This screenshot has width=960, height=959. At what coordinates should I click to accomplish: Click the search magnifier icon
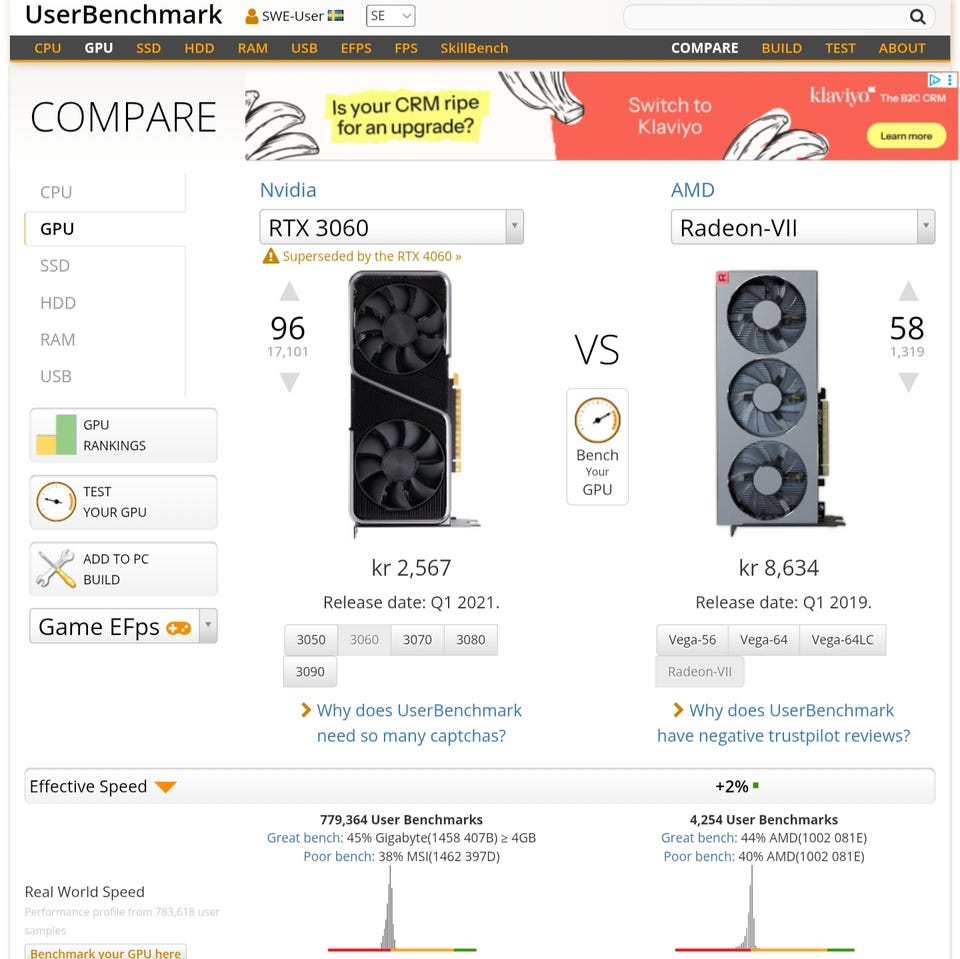point(917,16)
